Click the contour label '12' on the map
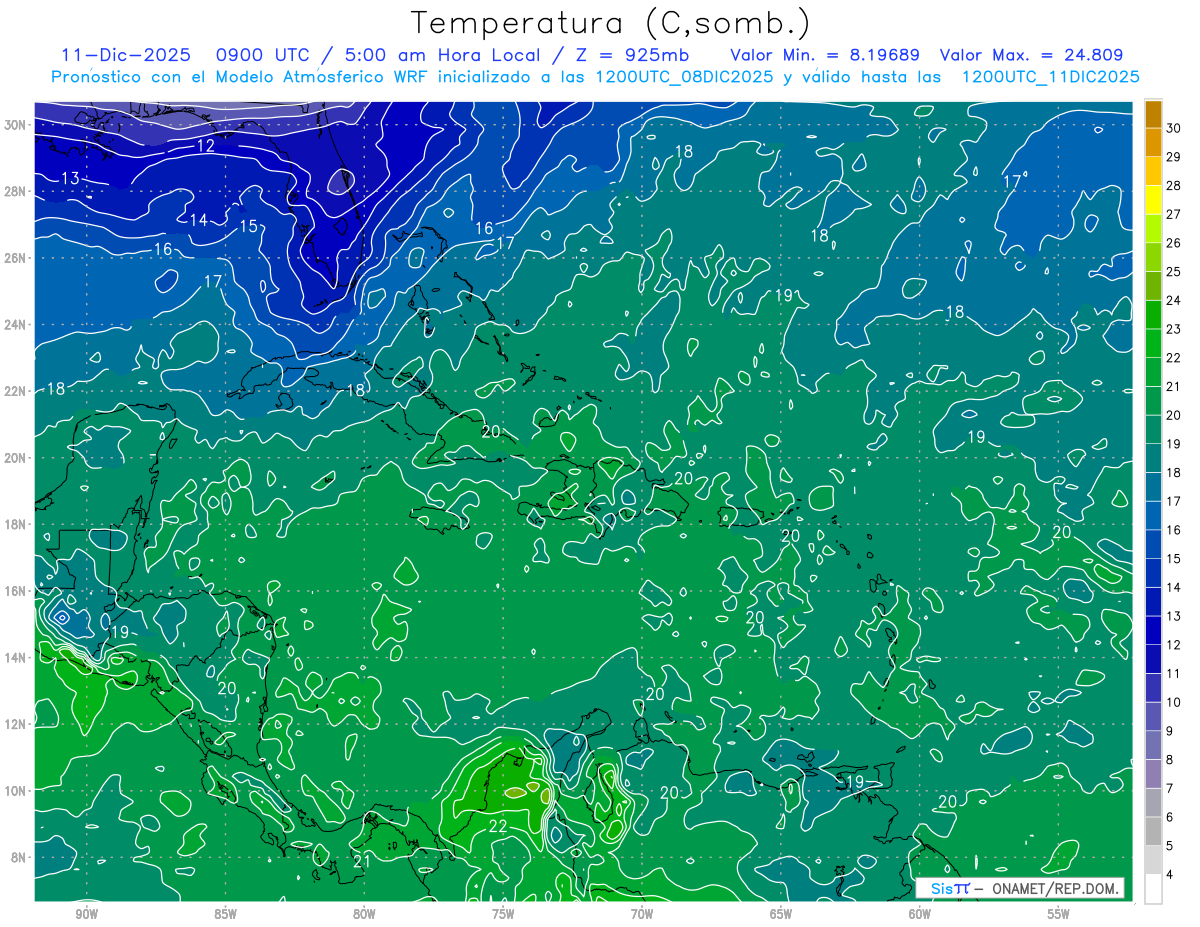This screenshot has width=1200, height=927. [205, 146]
